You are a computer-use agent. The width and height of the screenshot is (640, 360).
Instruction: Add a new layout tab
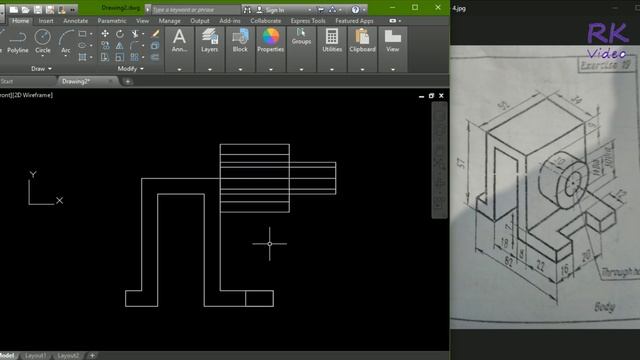[92, 356]
